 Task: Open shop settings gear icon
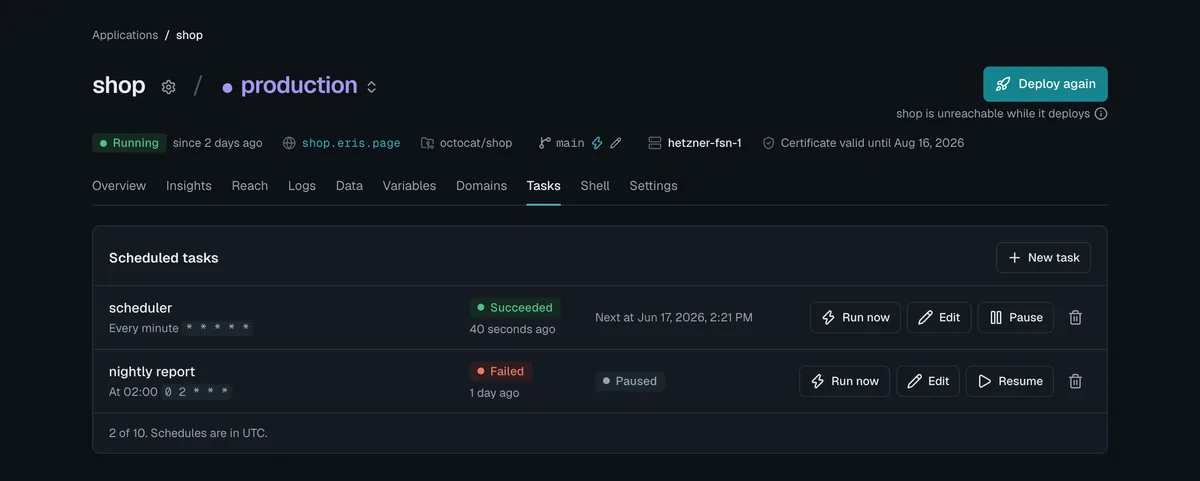(169, 87)
